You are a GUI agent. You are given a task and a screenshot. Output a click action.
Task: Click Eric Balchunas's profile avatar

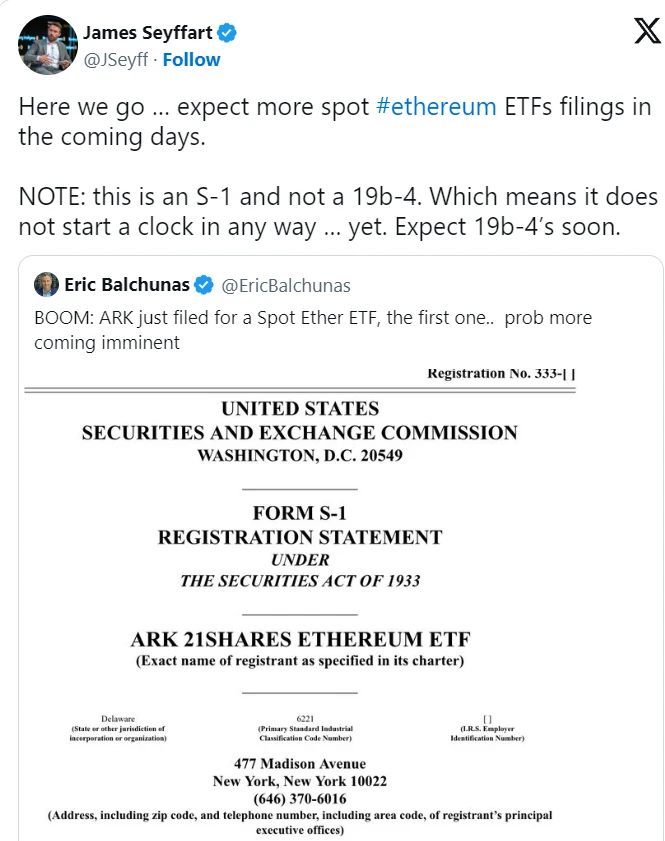46,285
